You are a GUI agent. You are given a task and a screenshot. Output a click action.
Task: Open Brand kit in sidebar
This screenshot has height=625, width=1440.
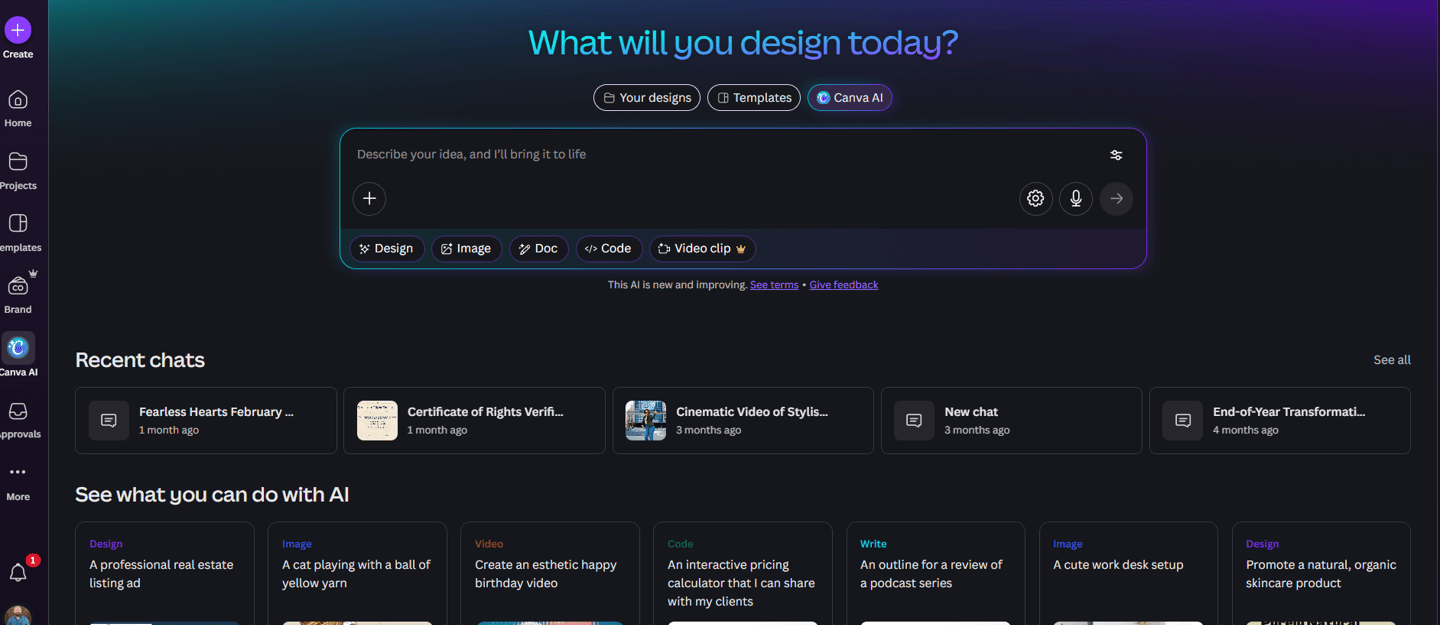(18, 294)
